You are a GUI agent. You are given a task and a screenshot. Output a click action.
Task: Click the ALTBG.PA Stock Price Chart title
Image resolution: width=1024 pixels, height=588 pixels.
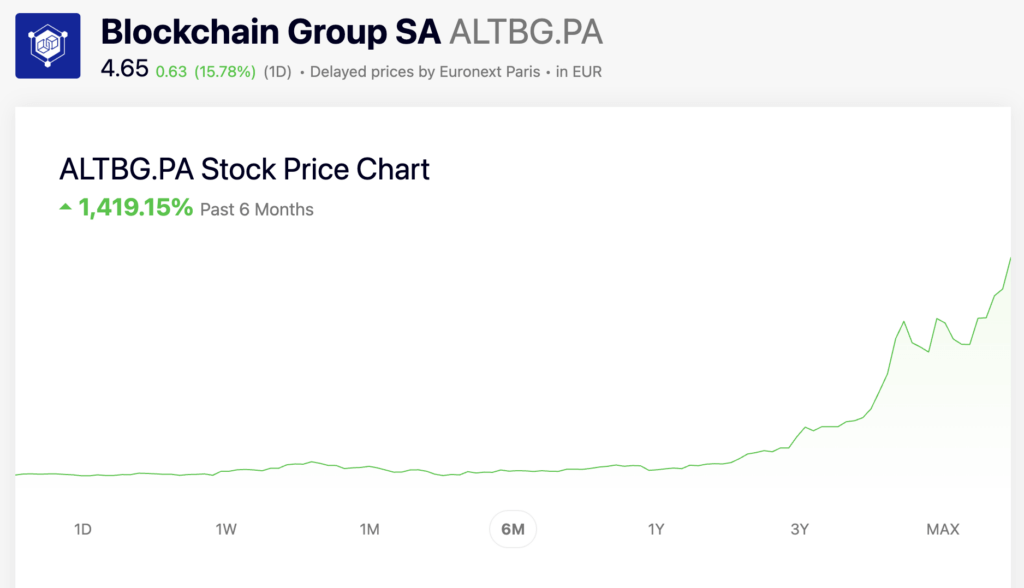(x=243, y=169)
